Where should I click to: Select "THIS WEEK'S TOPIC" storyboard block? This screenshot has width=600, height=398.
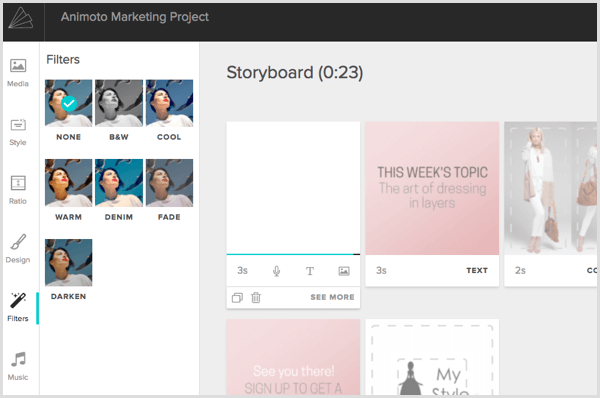click(432, 188)
